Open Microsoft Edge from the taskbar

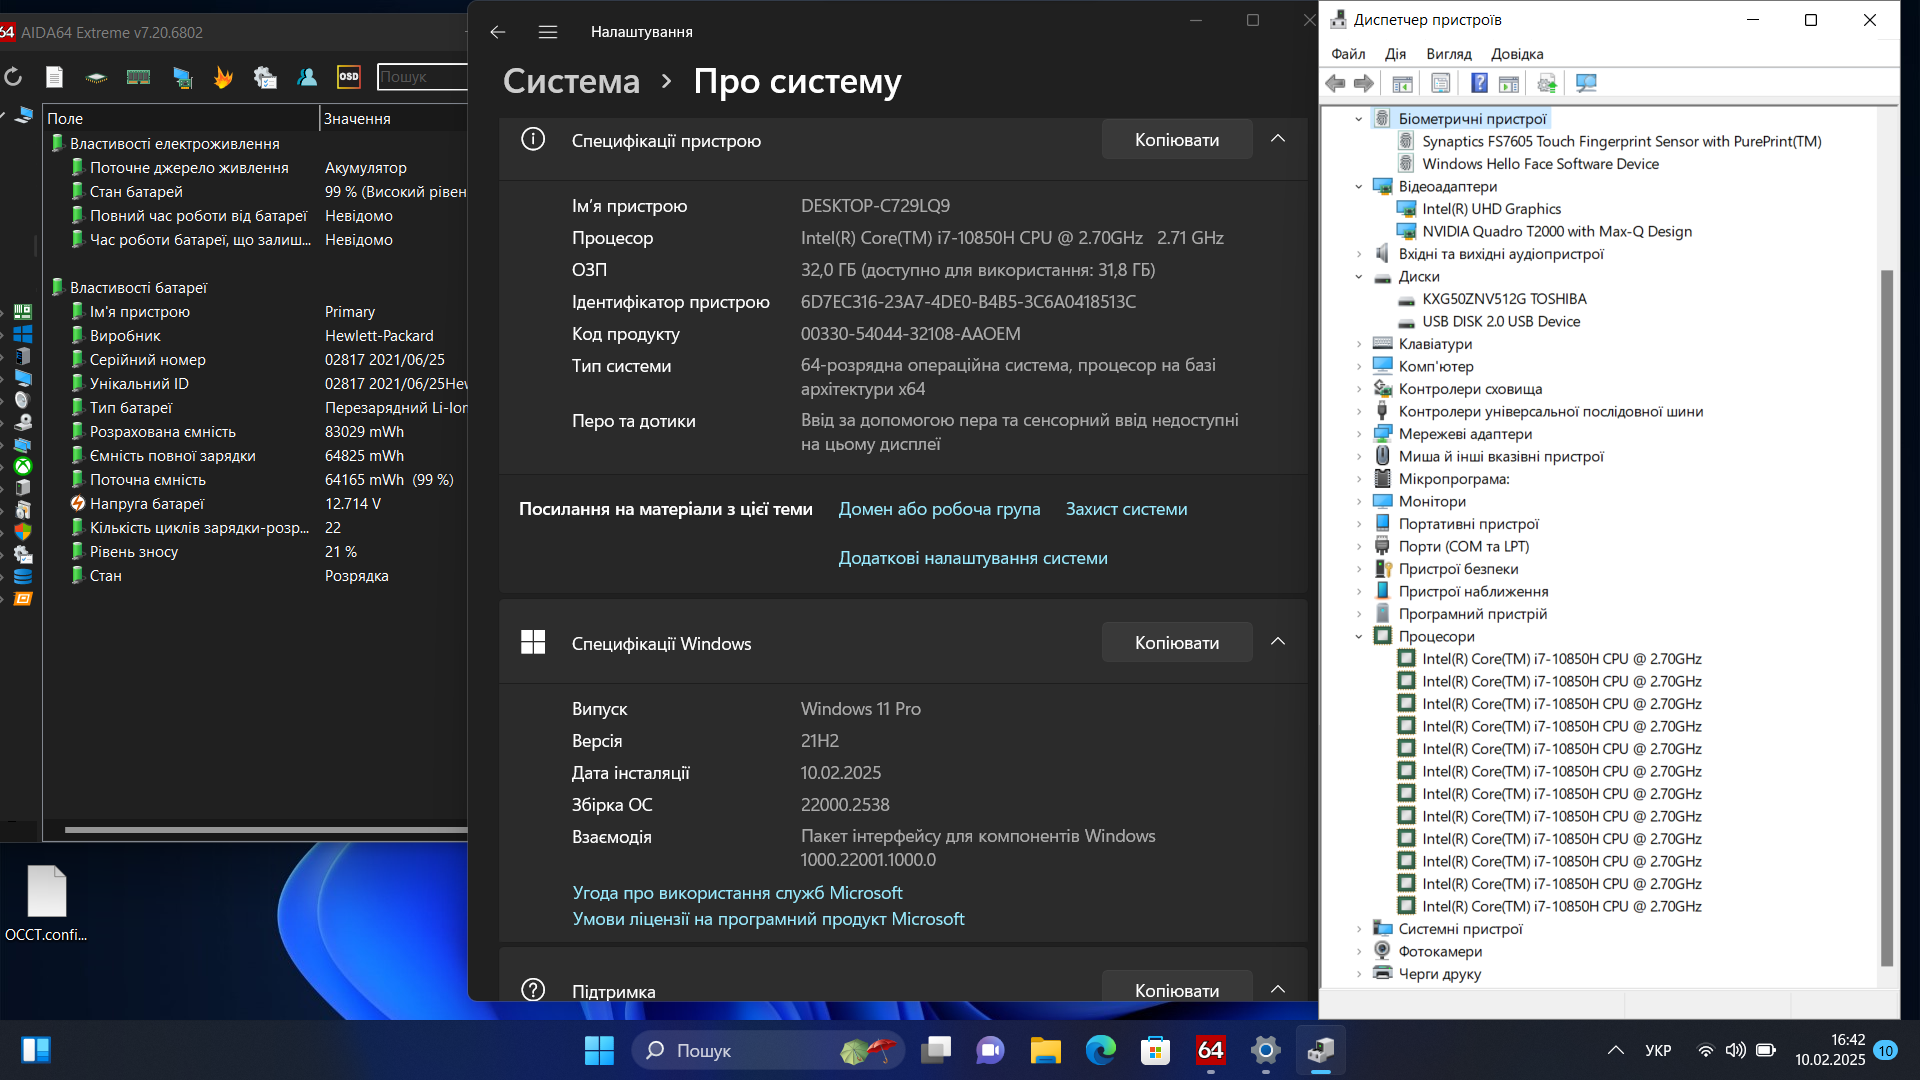[x=1100, y=1050]
